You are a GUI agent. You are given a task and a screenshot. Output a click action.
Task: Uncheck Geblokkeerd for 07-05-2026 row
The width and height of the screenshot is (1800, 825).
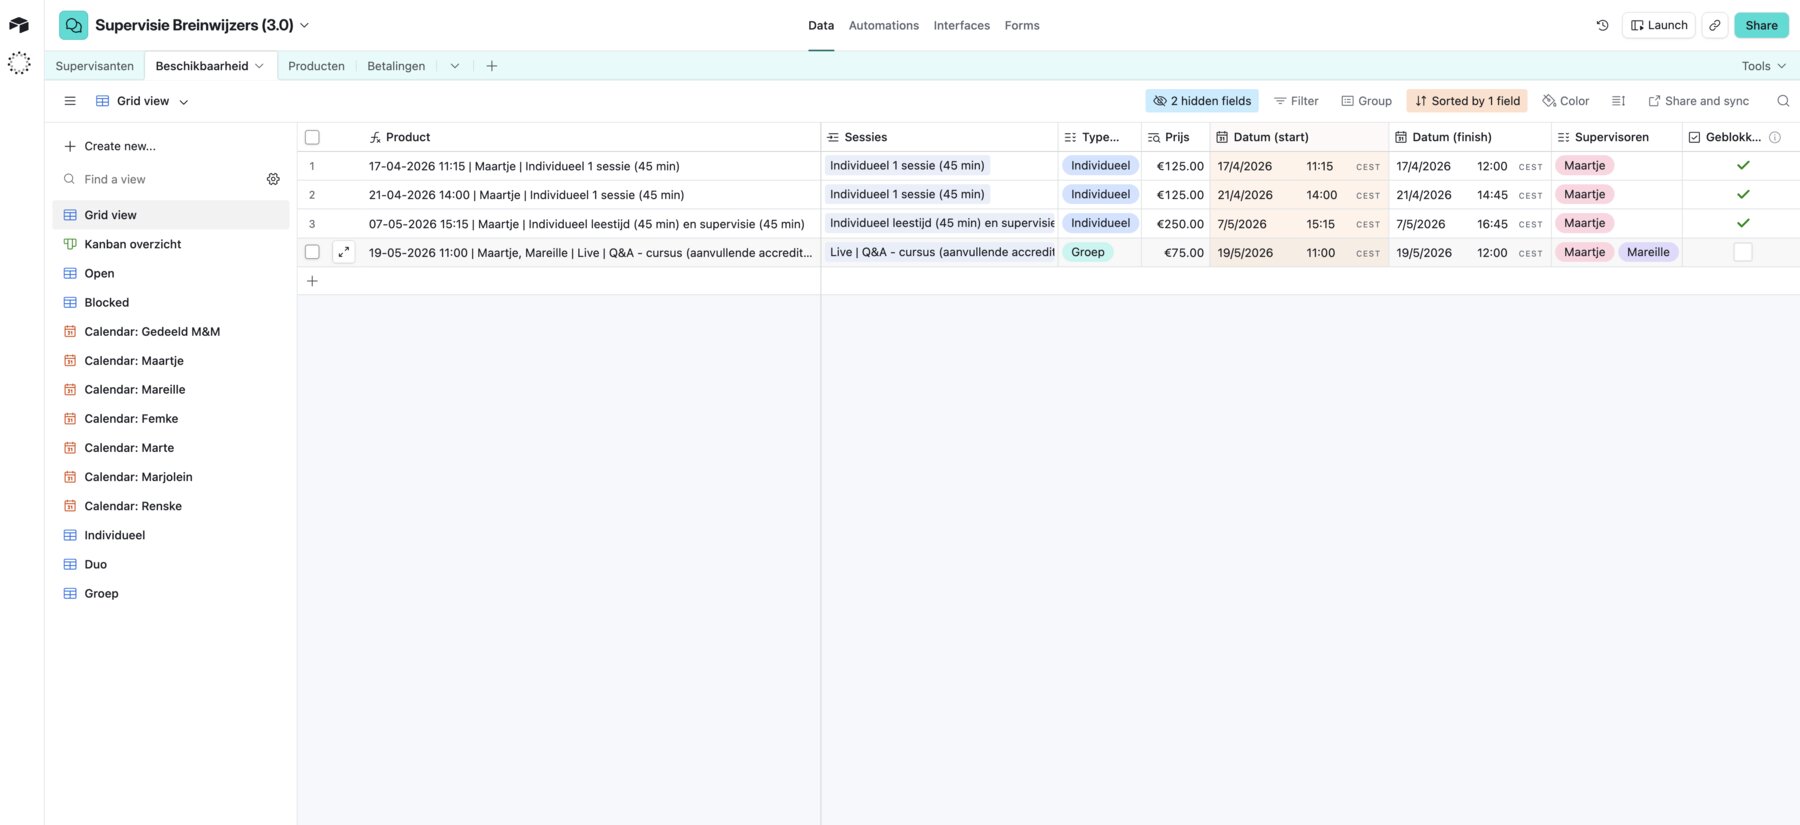[x=1742, y=223]
